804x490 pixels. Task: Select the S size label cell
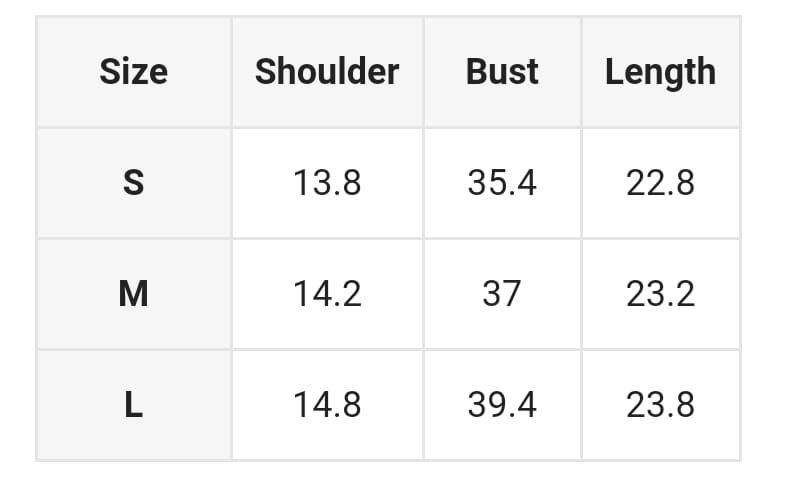click(x=133, y=183)
